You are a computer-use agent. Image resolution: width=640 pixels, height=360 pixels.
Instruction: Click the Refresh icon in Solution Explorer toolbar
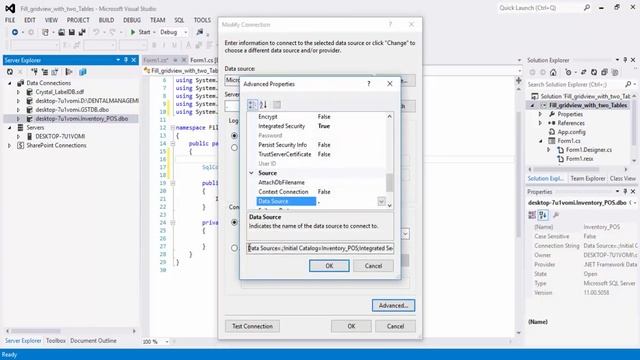594,72
